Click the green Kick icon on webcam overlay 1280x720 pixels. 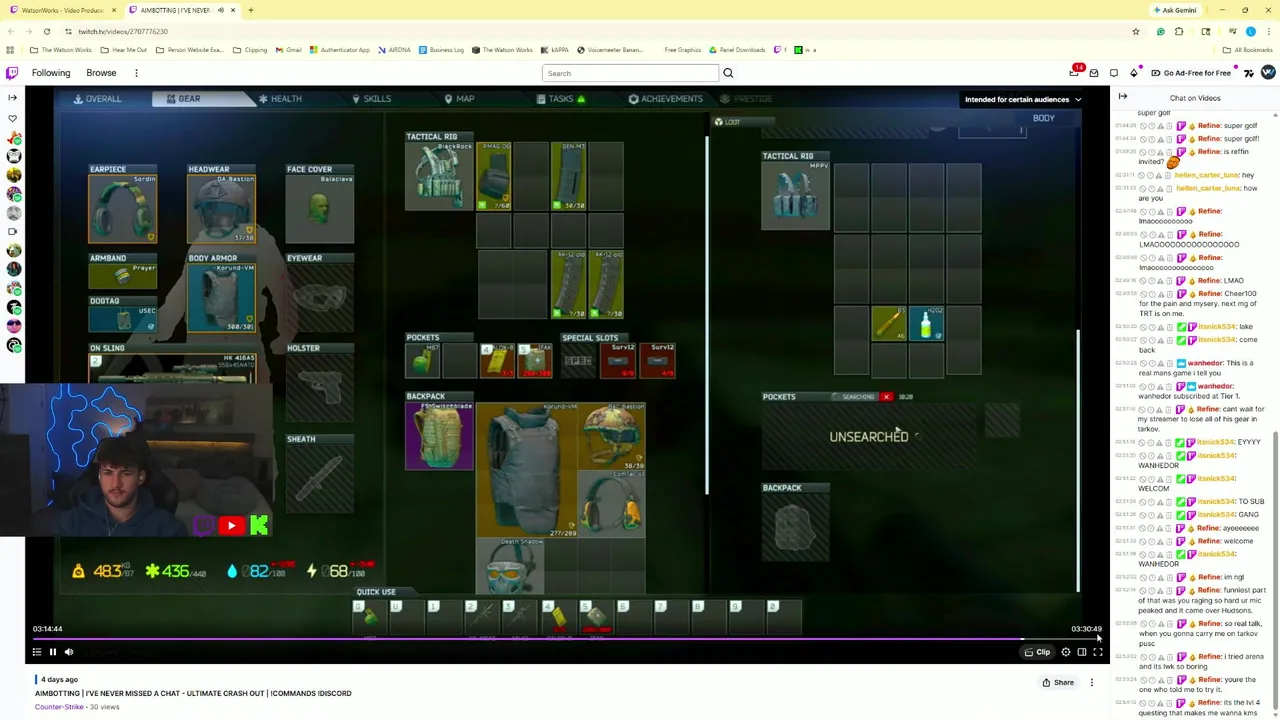pyautogui.click(x=258, y=526)
